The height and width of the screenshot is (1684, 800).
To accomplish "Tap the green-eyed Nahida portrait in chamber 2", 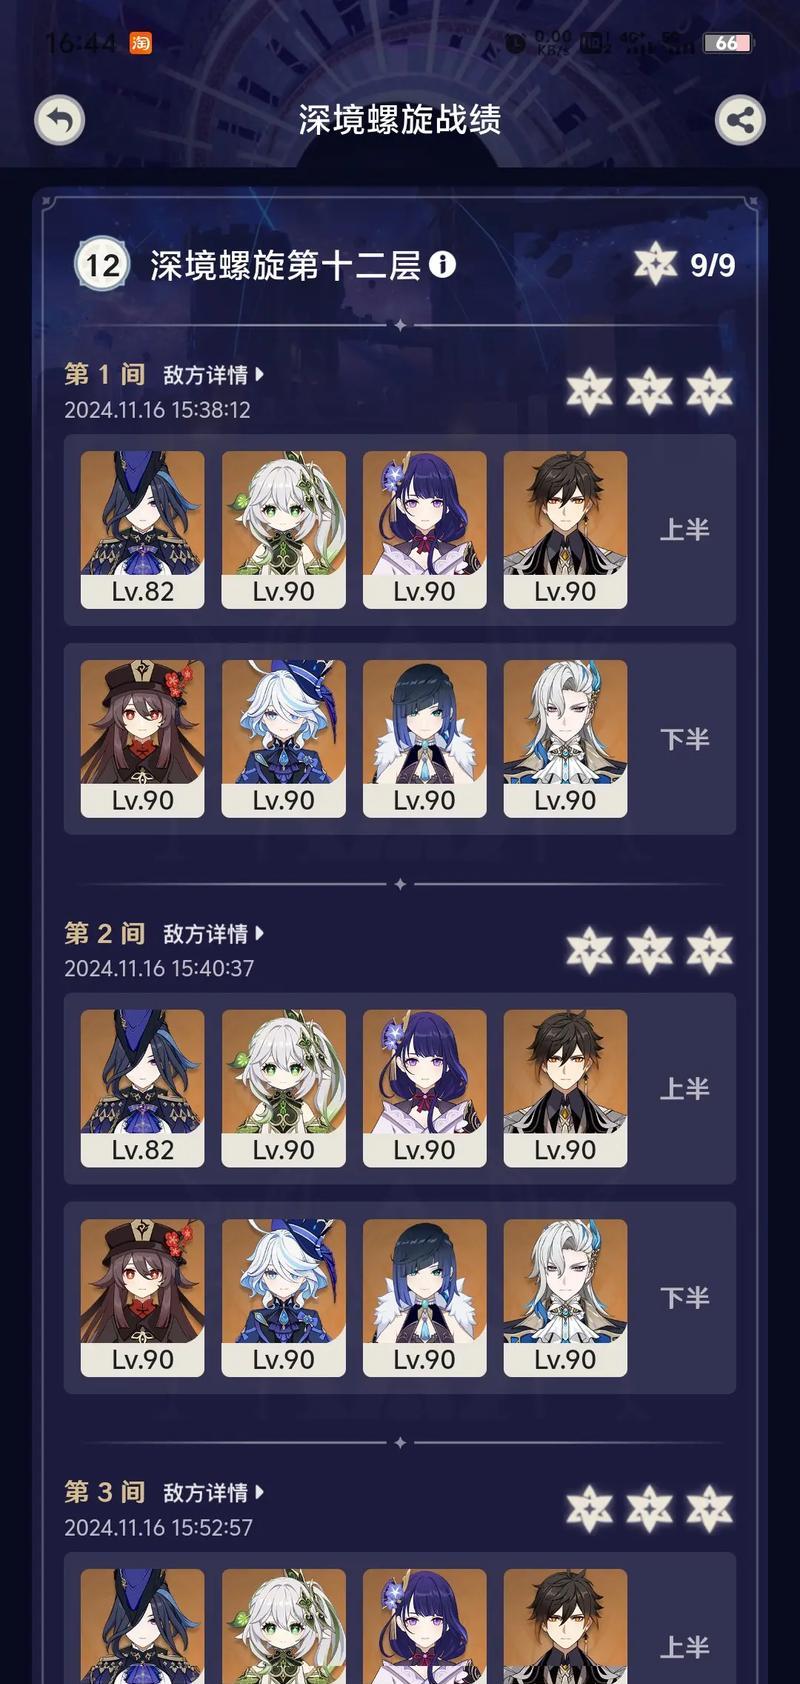I will [283, 1089].
